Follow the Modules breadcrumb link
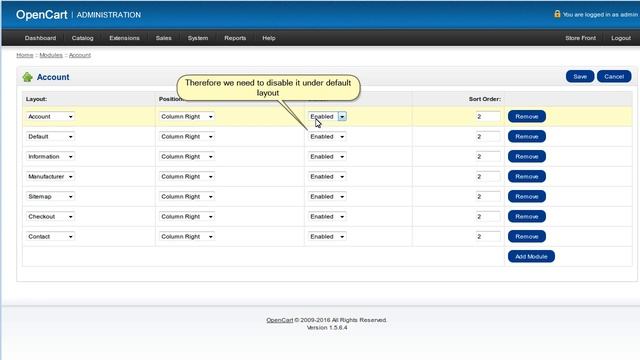 coord(51,55)
